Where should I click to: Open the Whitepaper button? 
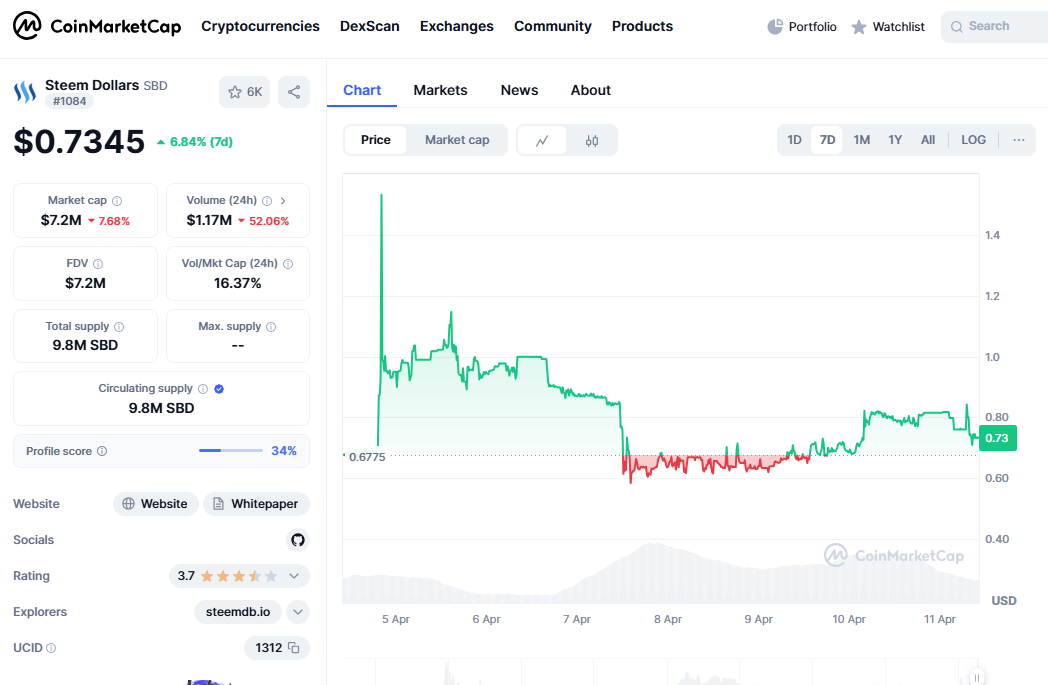coord(257,504)
